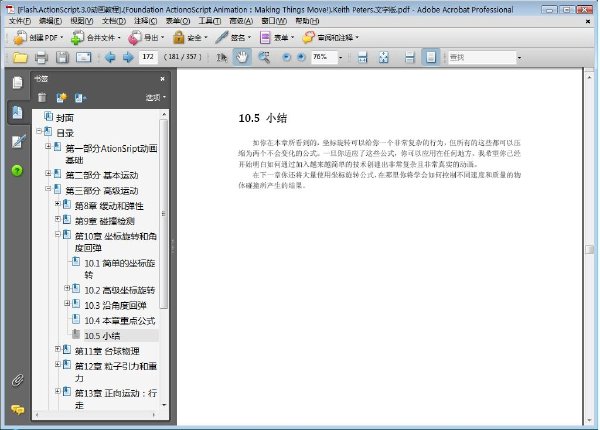This screenshot has height=430, width=600.
Task: Select the 封面 bookmark
Action: pyautogui.click(x=65, y=118)
